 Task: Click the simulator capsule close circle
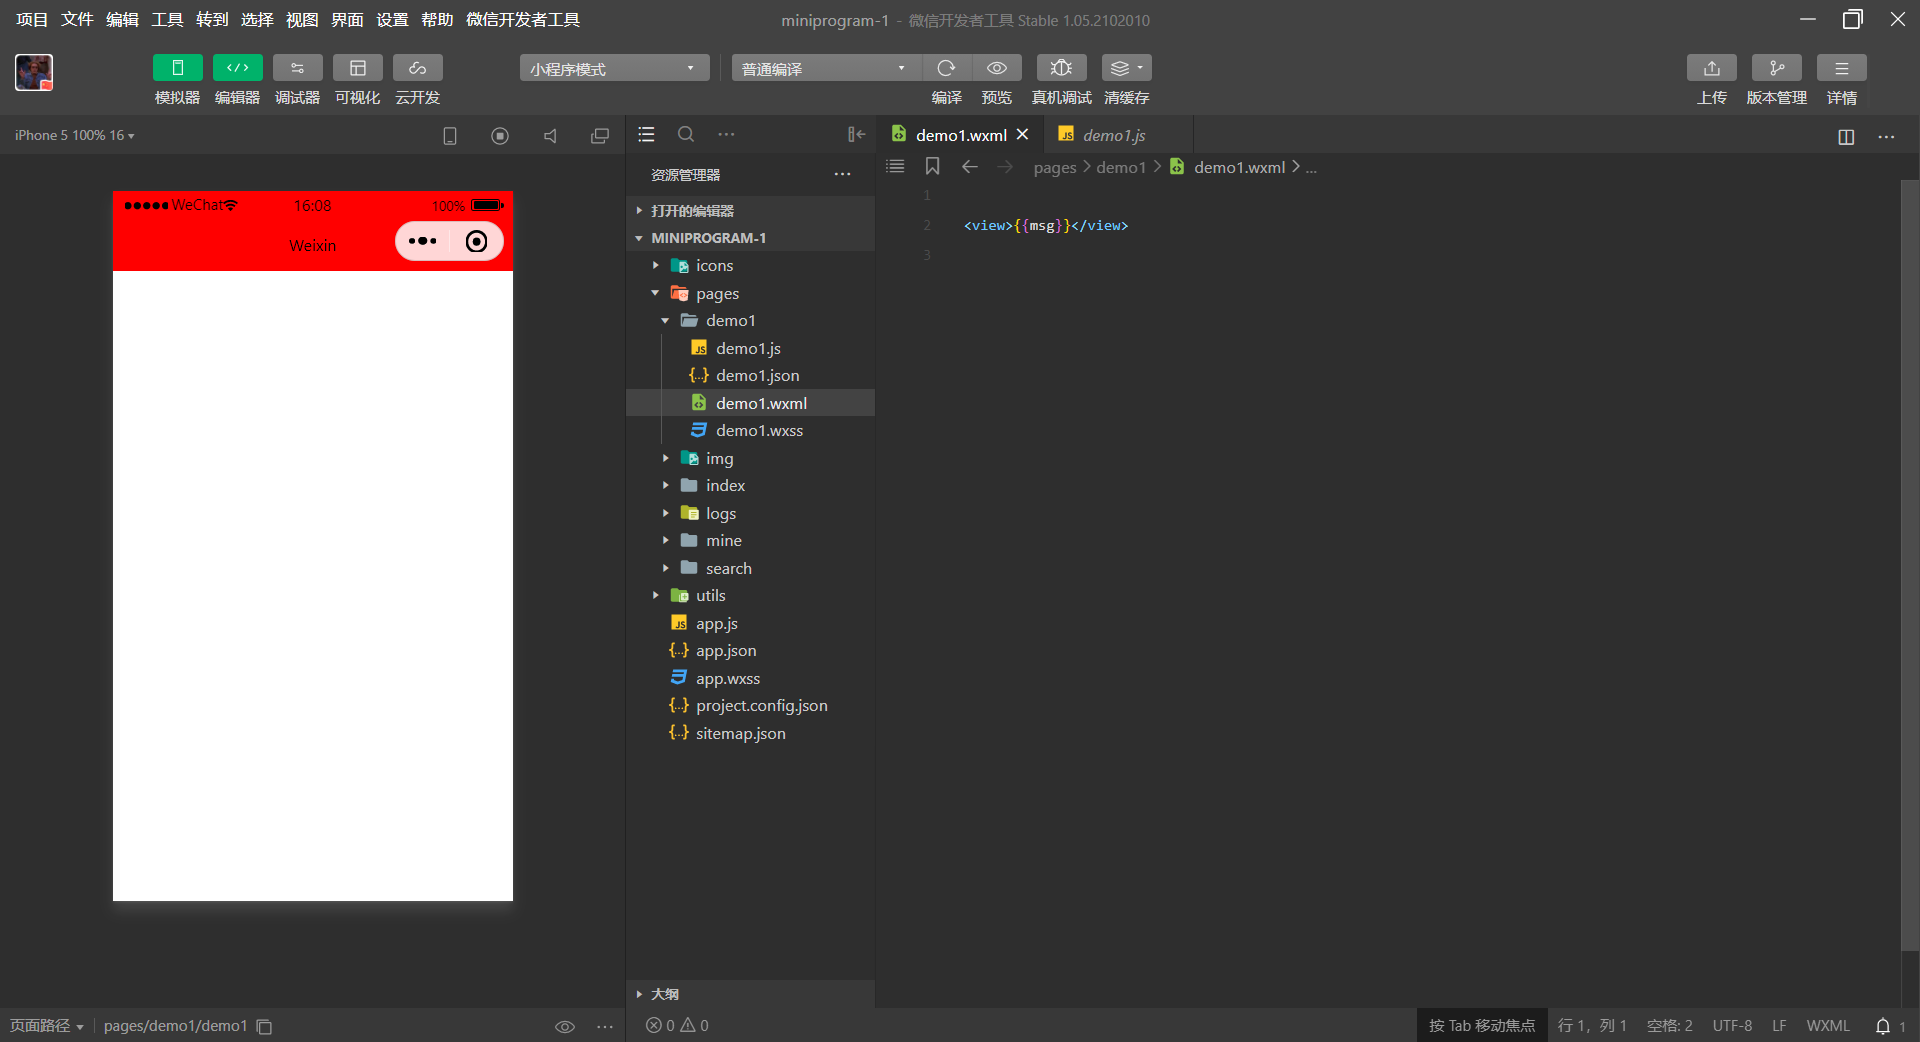point(477,241)
